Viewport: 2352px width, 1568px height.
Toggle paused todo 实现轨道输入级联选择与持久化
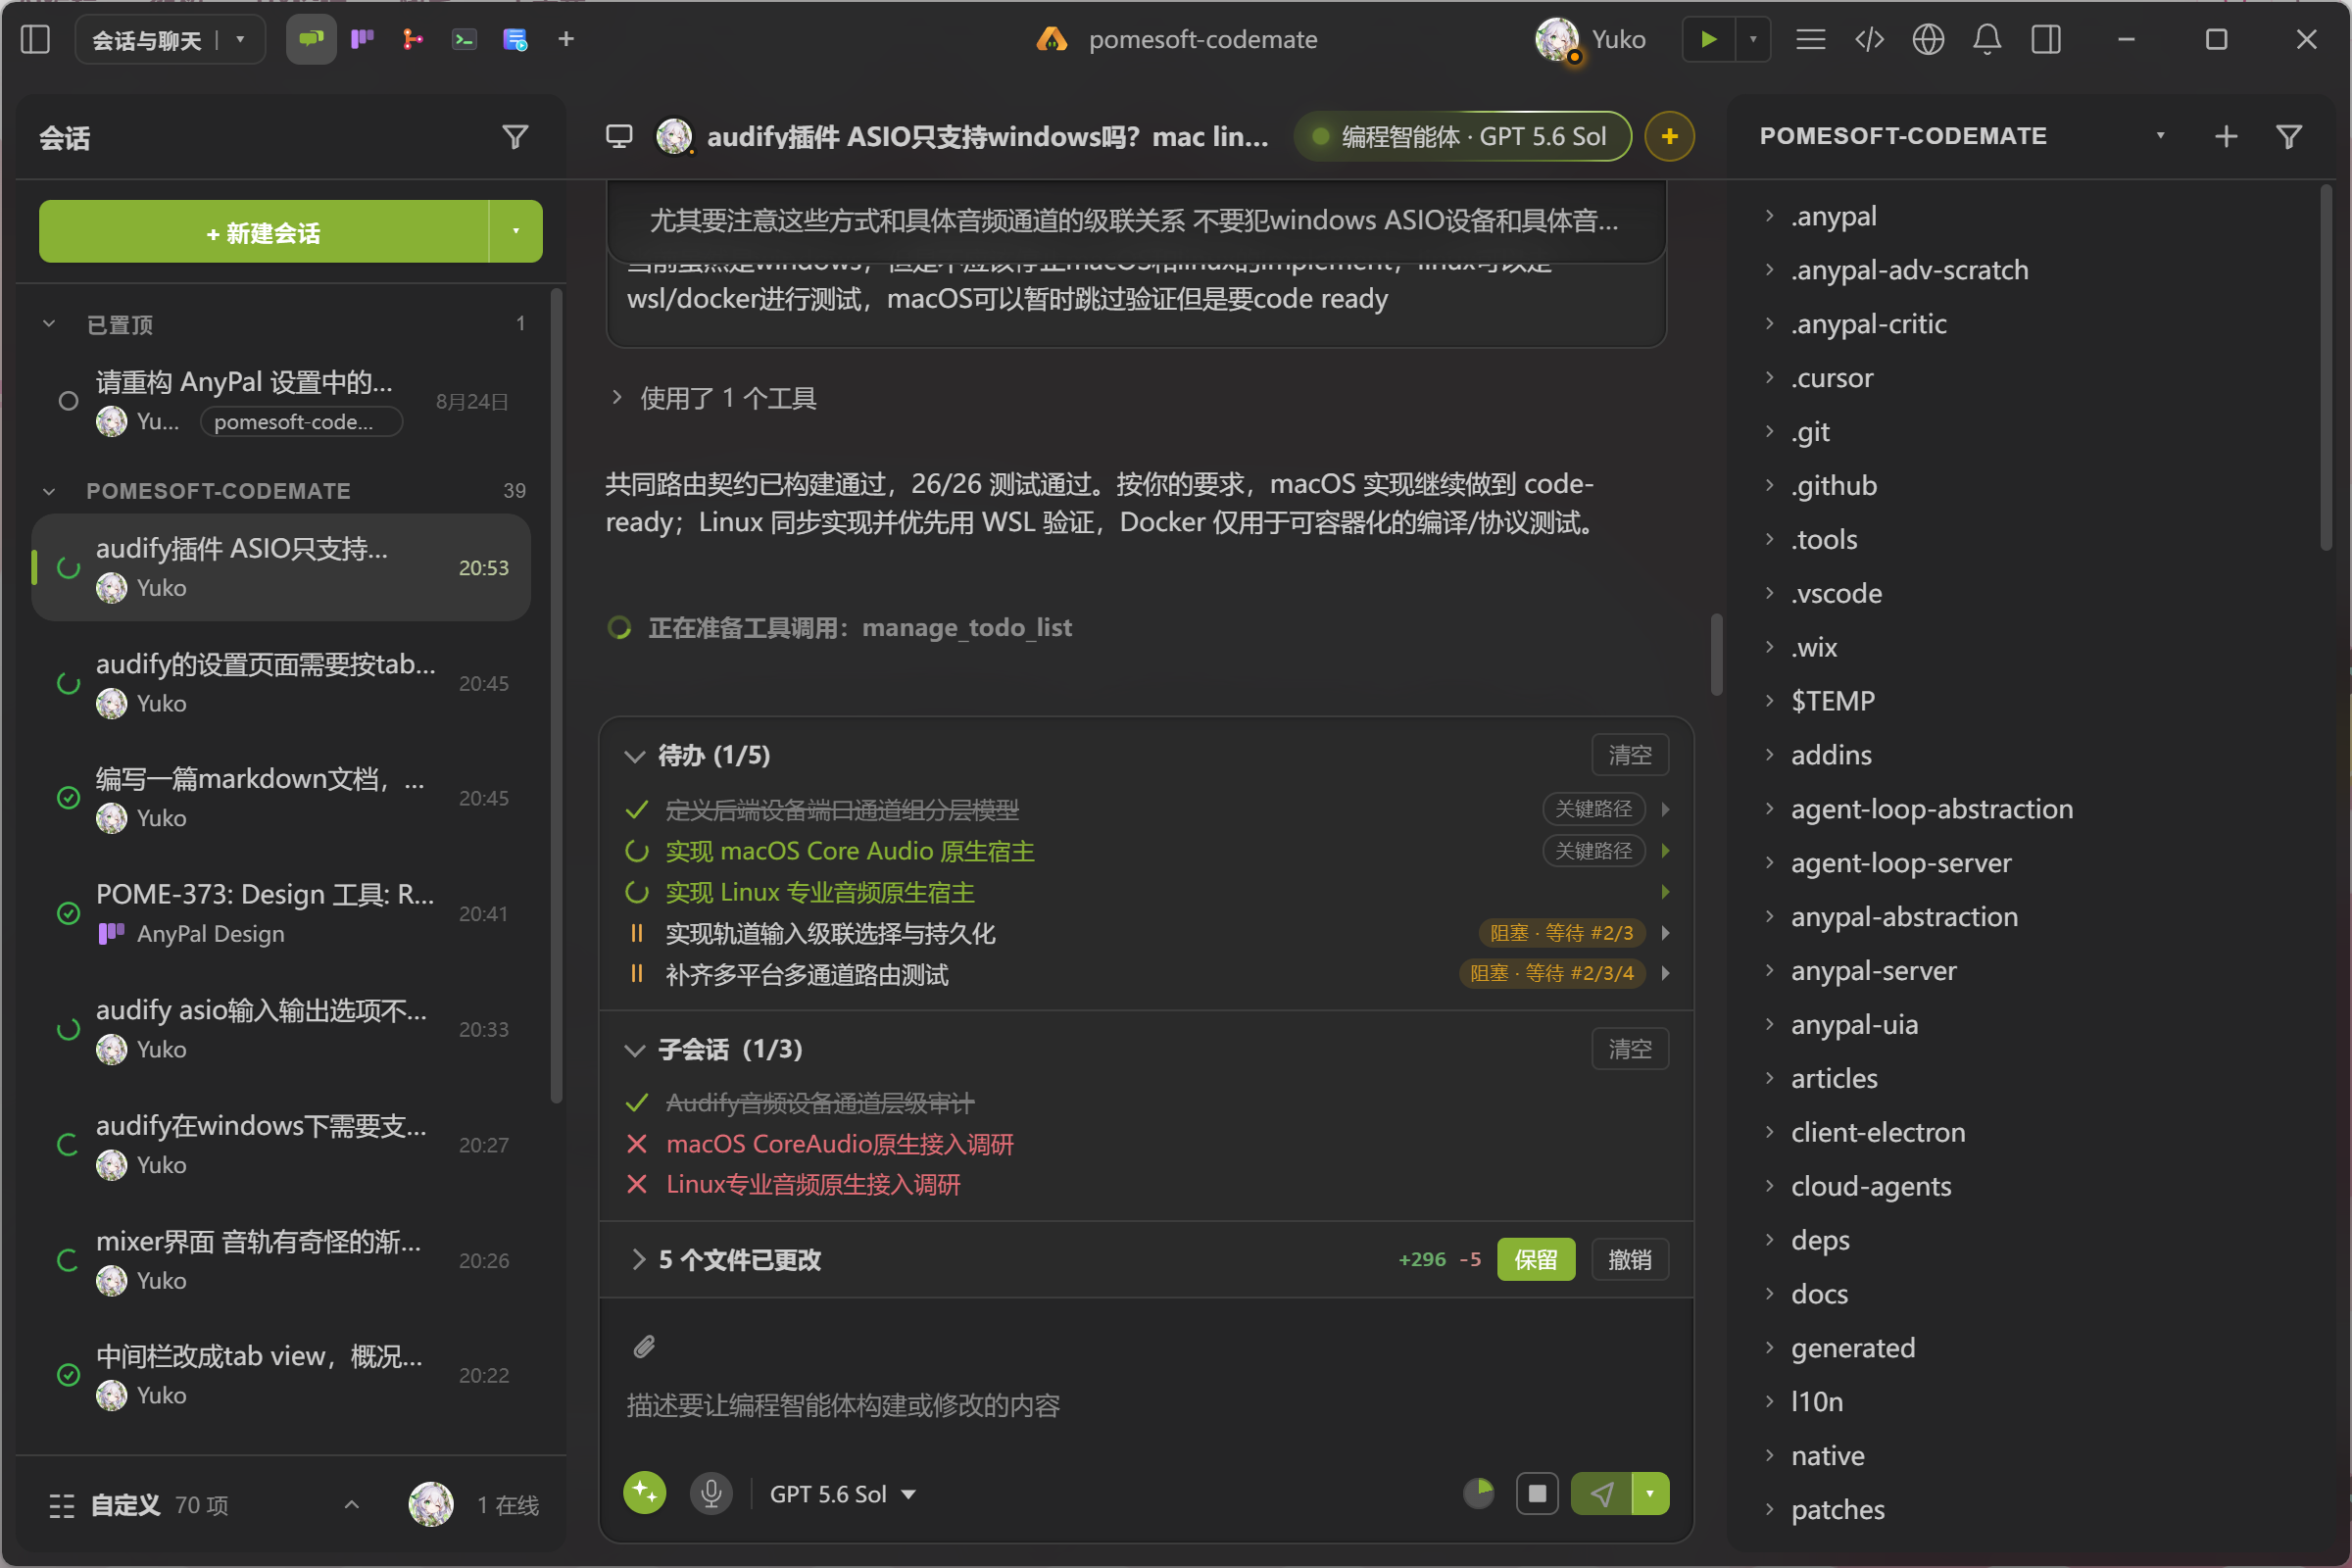[x=636, y=933]
